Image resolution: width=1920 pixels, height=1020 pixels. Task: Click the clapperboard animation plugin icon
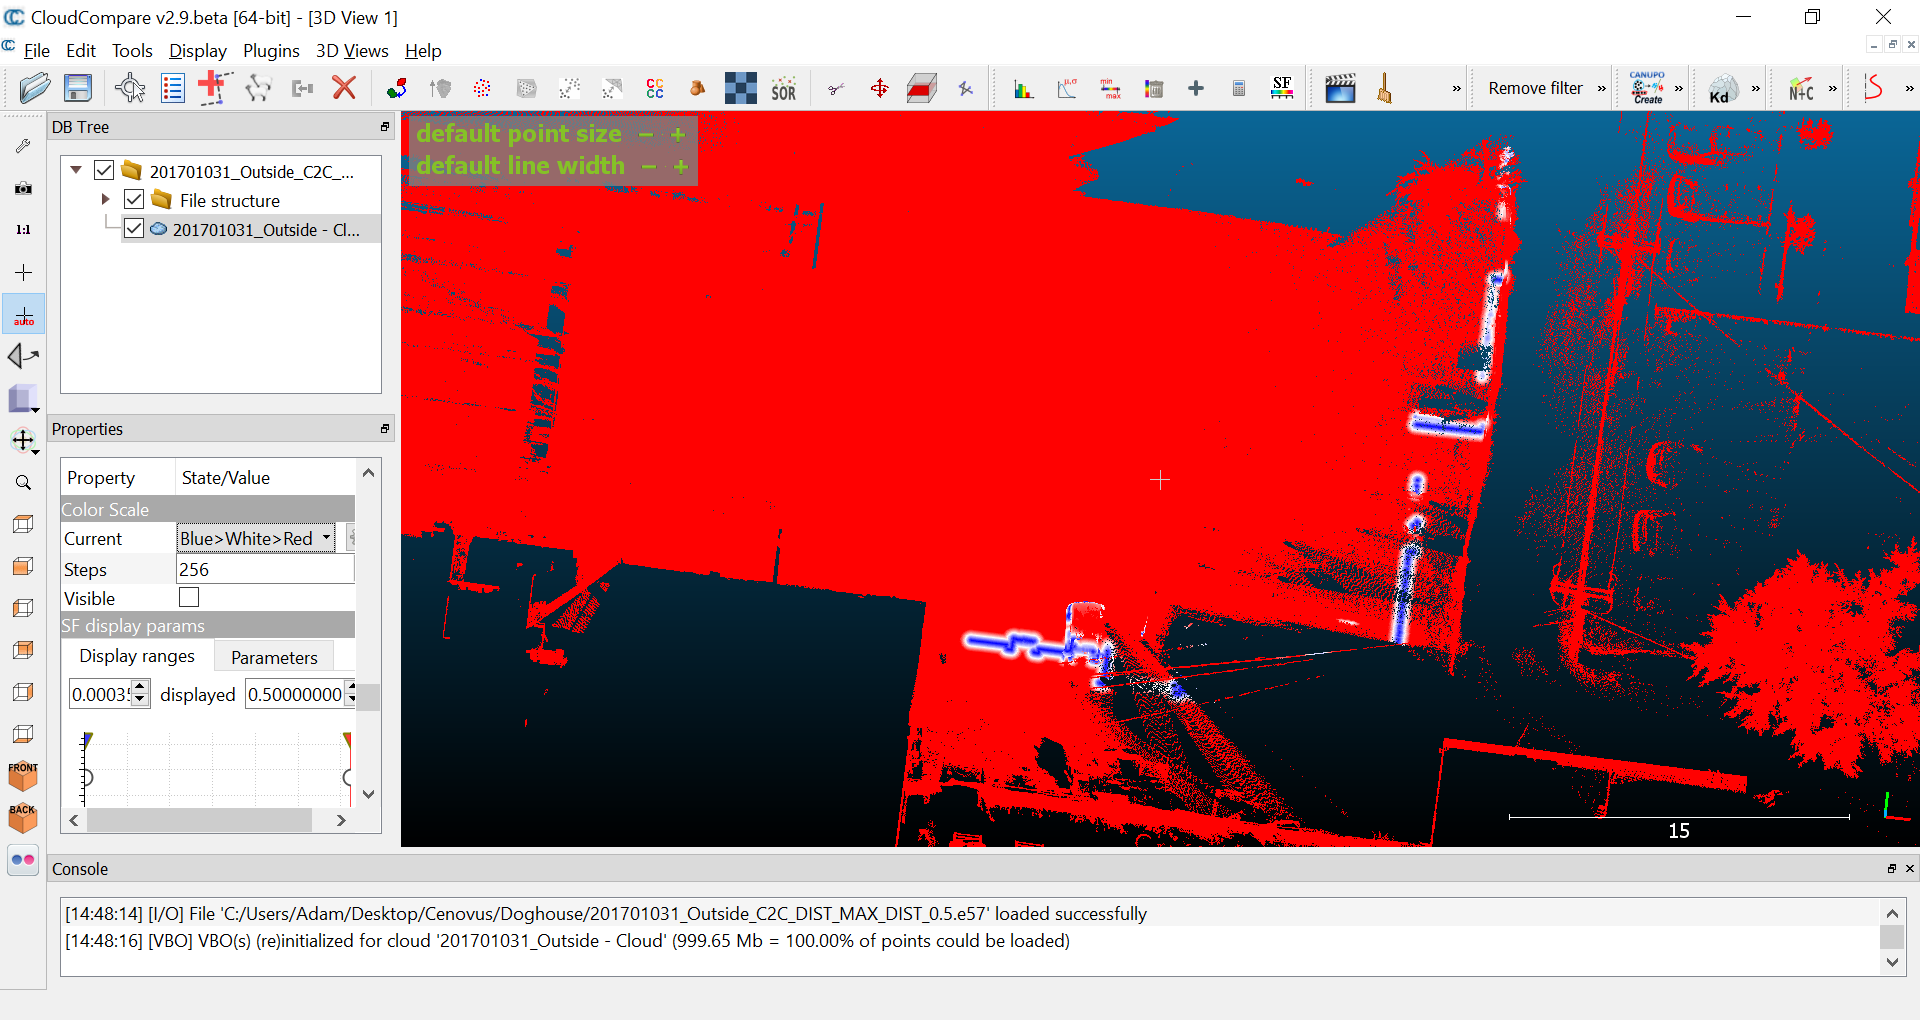(x=1340, y=88)
